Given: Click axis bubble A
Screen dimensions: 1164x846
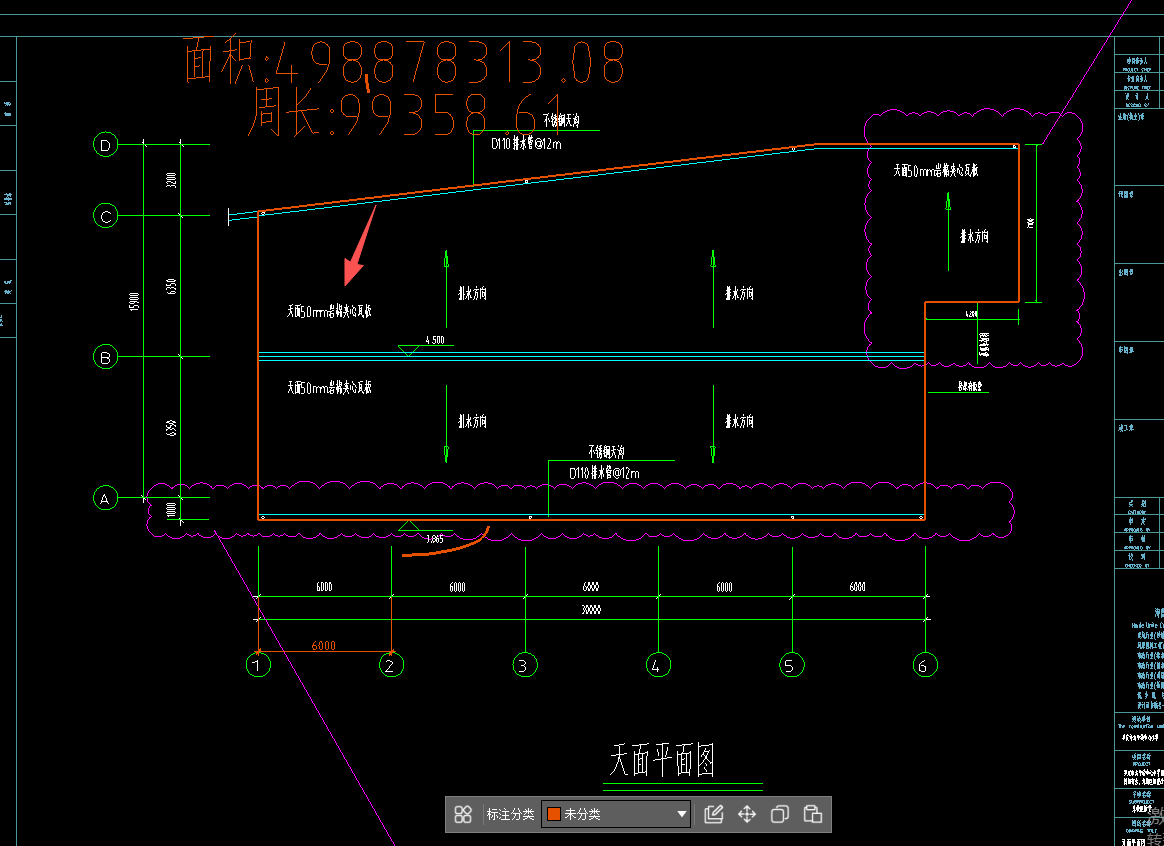Looking at the screenshot, I should (105, 498).
